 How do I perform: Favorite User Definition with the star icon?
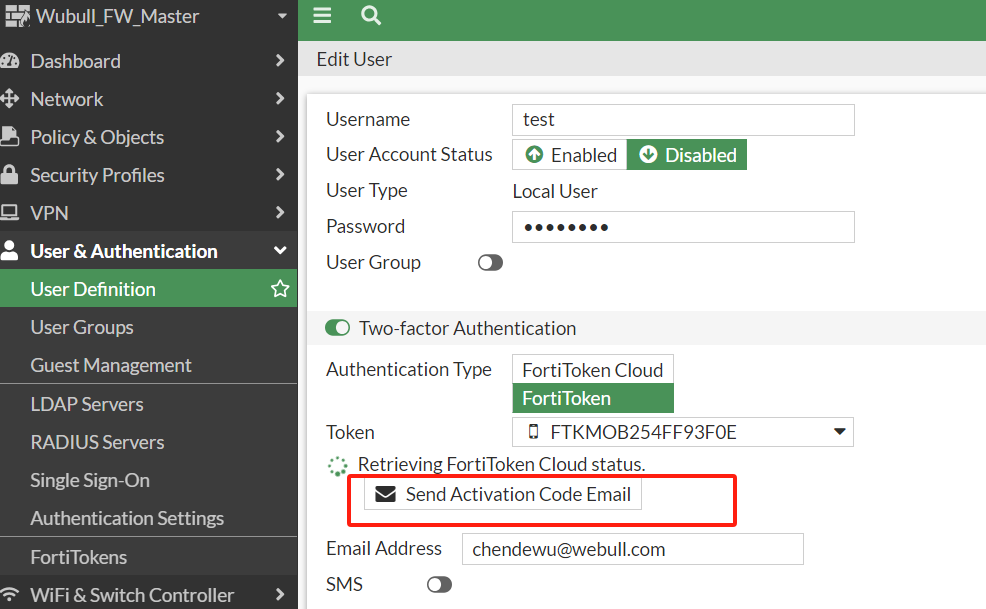(x=280, y=289)
